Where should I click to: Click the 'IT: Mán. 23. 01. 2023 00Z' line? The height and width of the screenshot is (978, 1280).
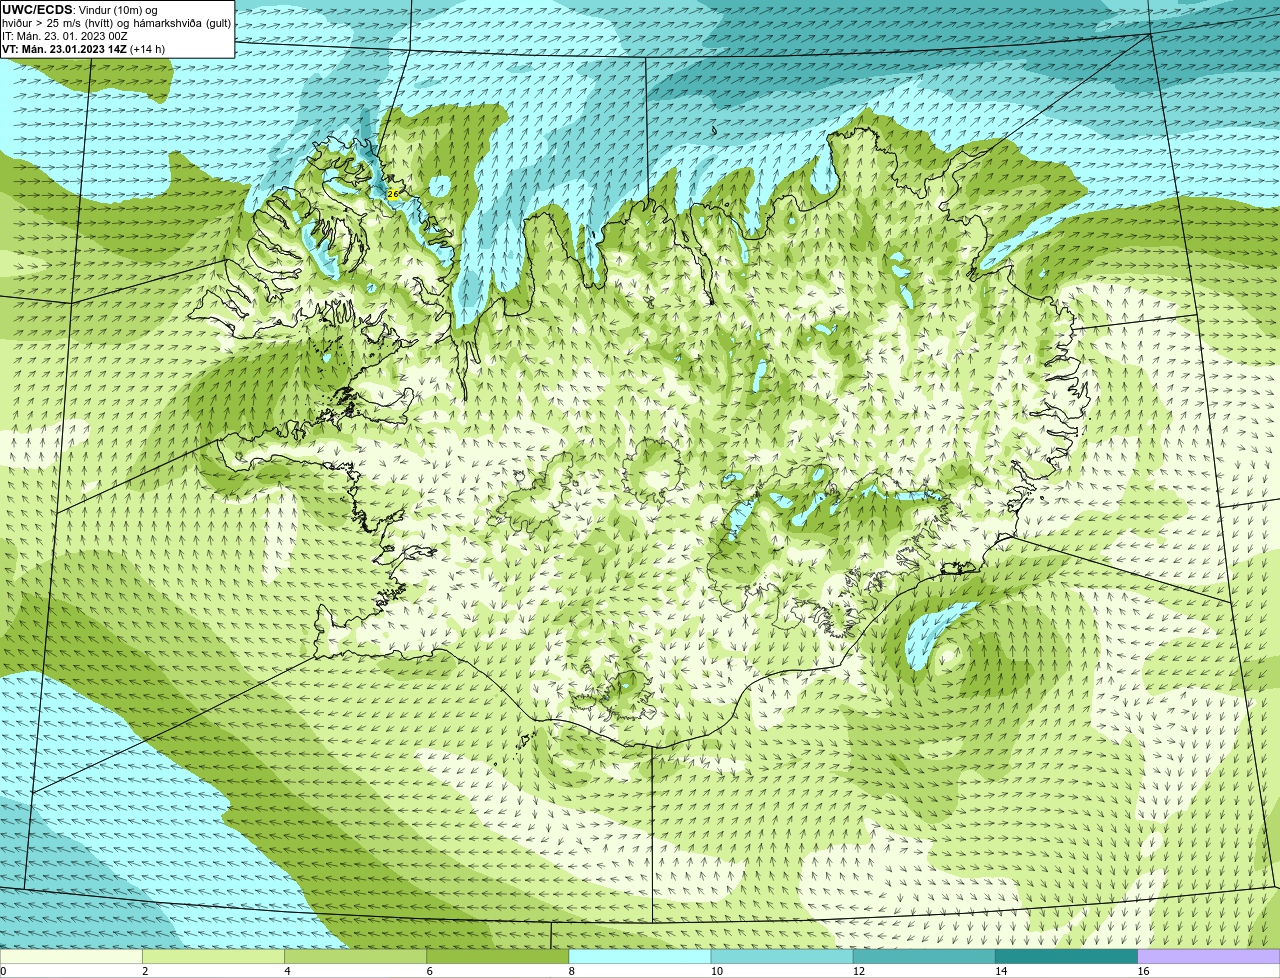click(x=65, y=36)
